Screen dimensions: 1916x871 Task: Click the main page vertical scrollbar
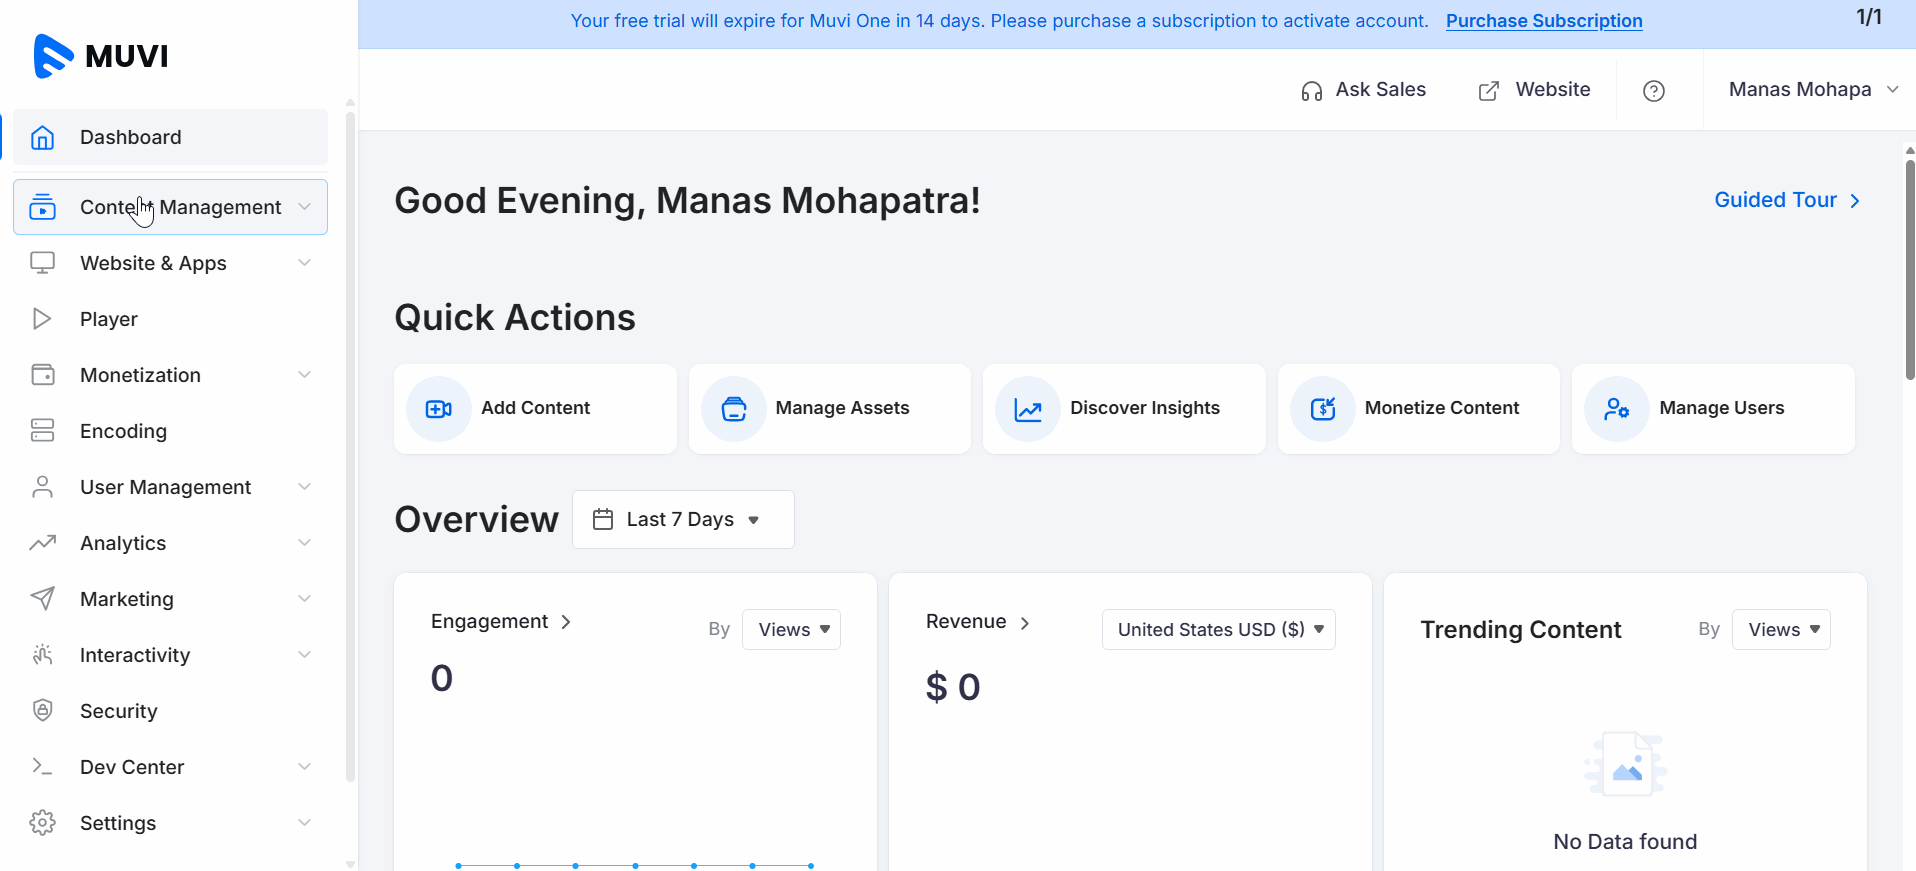pos(1909,270)
